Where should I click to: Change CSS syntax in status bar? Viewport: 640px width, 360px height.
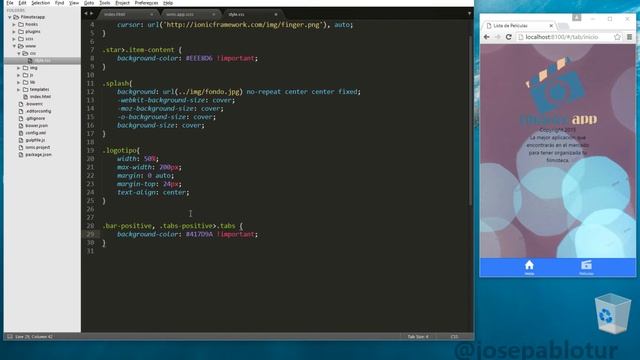(454, 337)
